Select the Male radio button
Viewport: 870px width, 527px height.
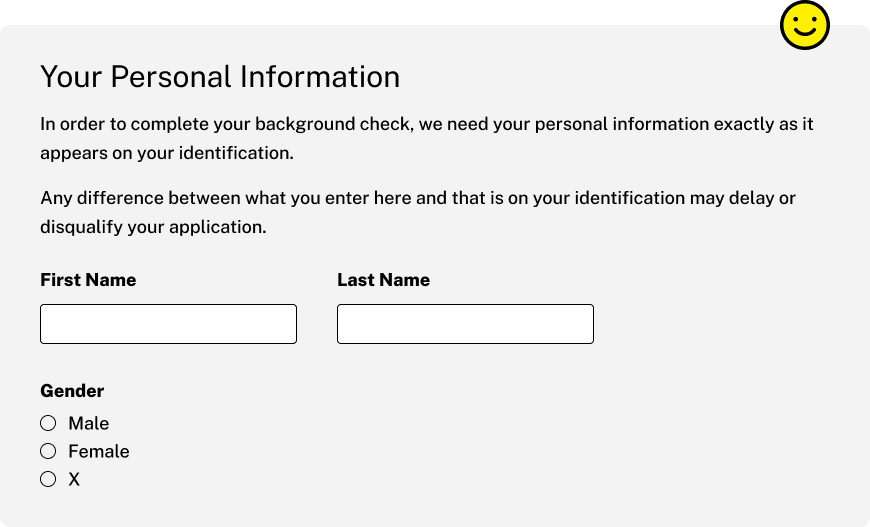coord(48,423)
